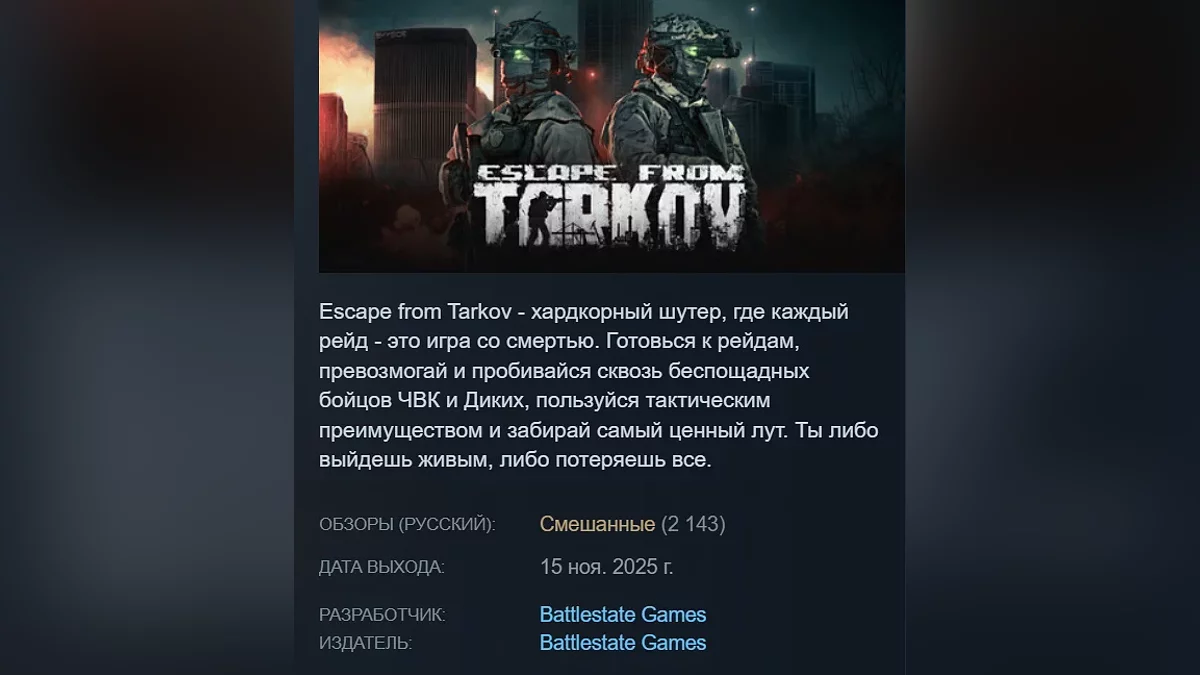Open the 'Смешанные' review summary
Viewport: 1200px width, 675px height.
click(597, 524)
